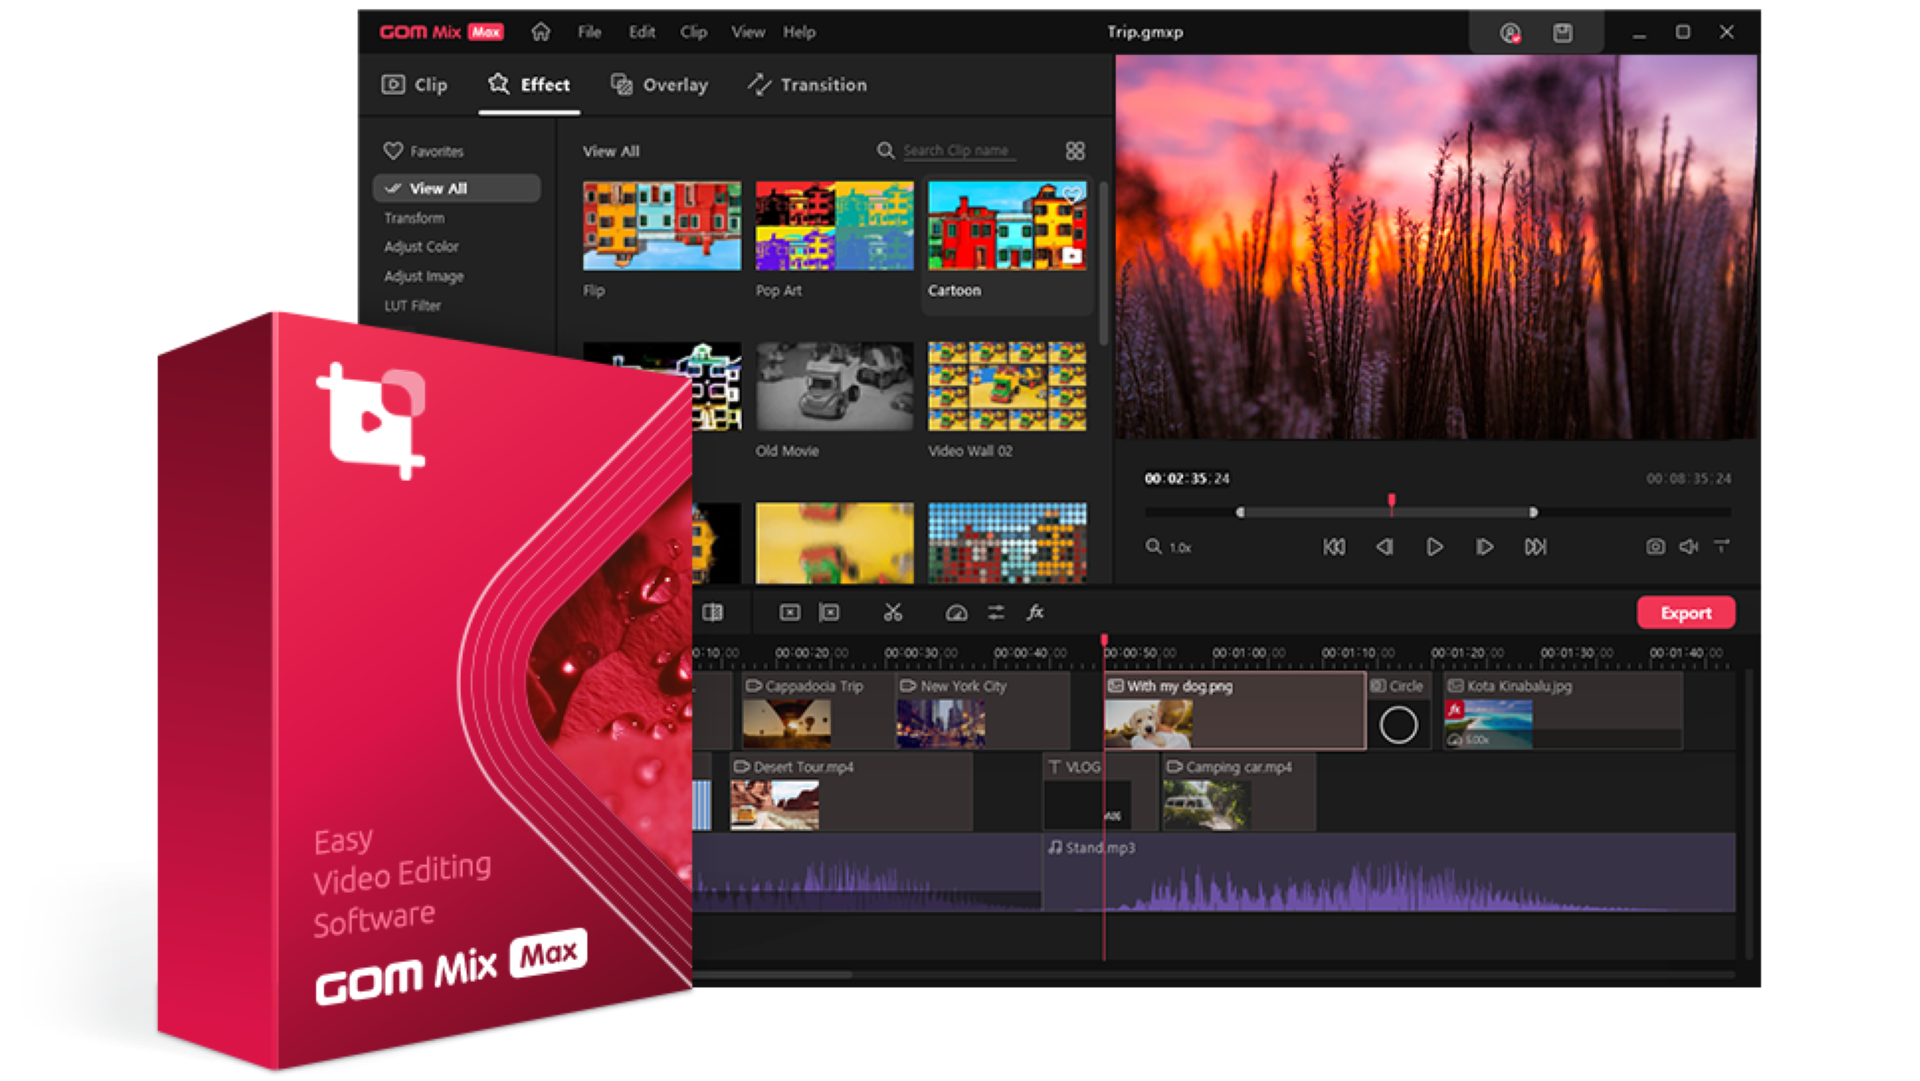Open the adjust settings sliders icon

[996, 613]
